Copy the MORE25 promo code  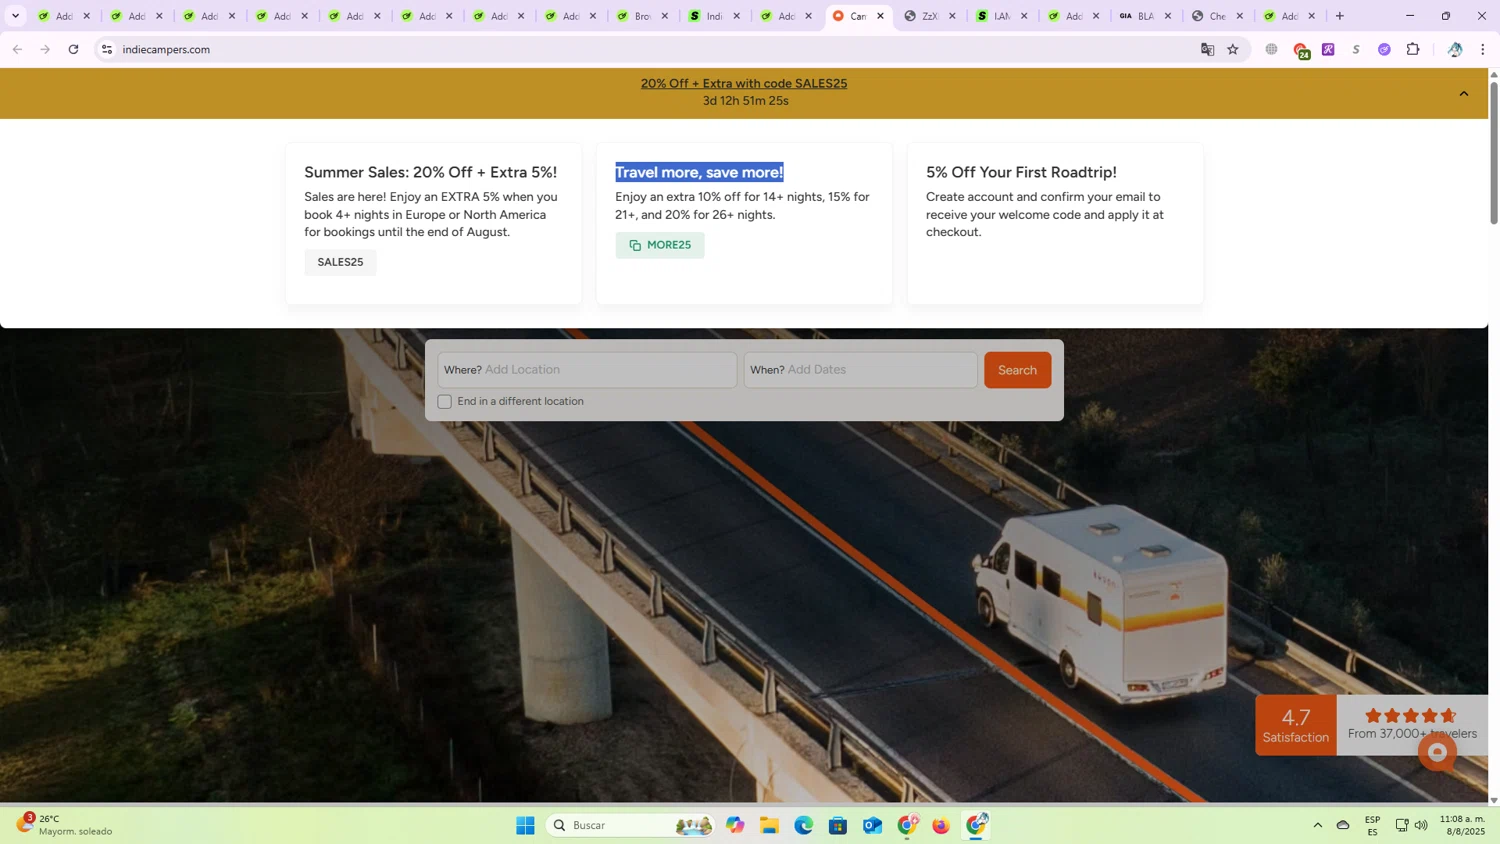pos(660,245)
